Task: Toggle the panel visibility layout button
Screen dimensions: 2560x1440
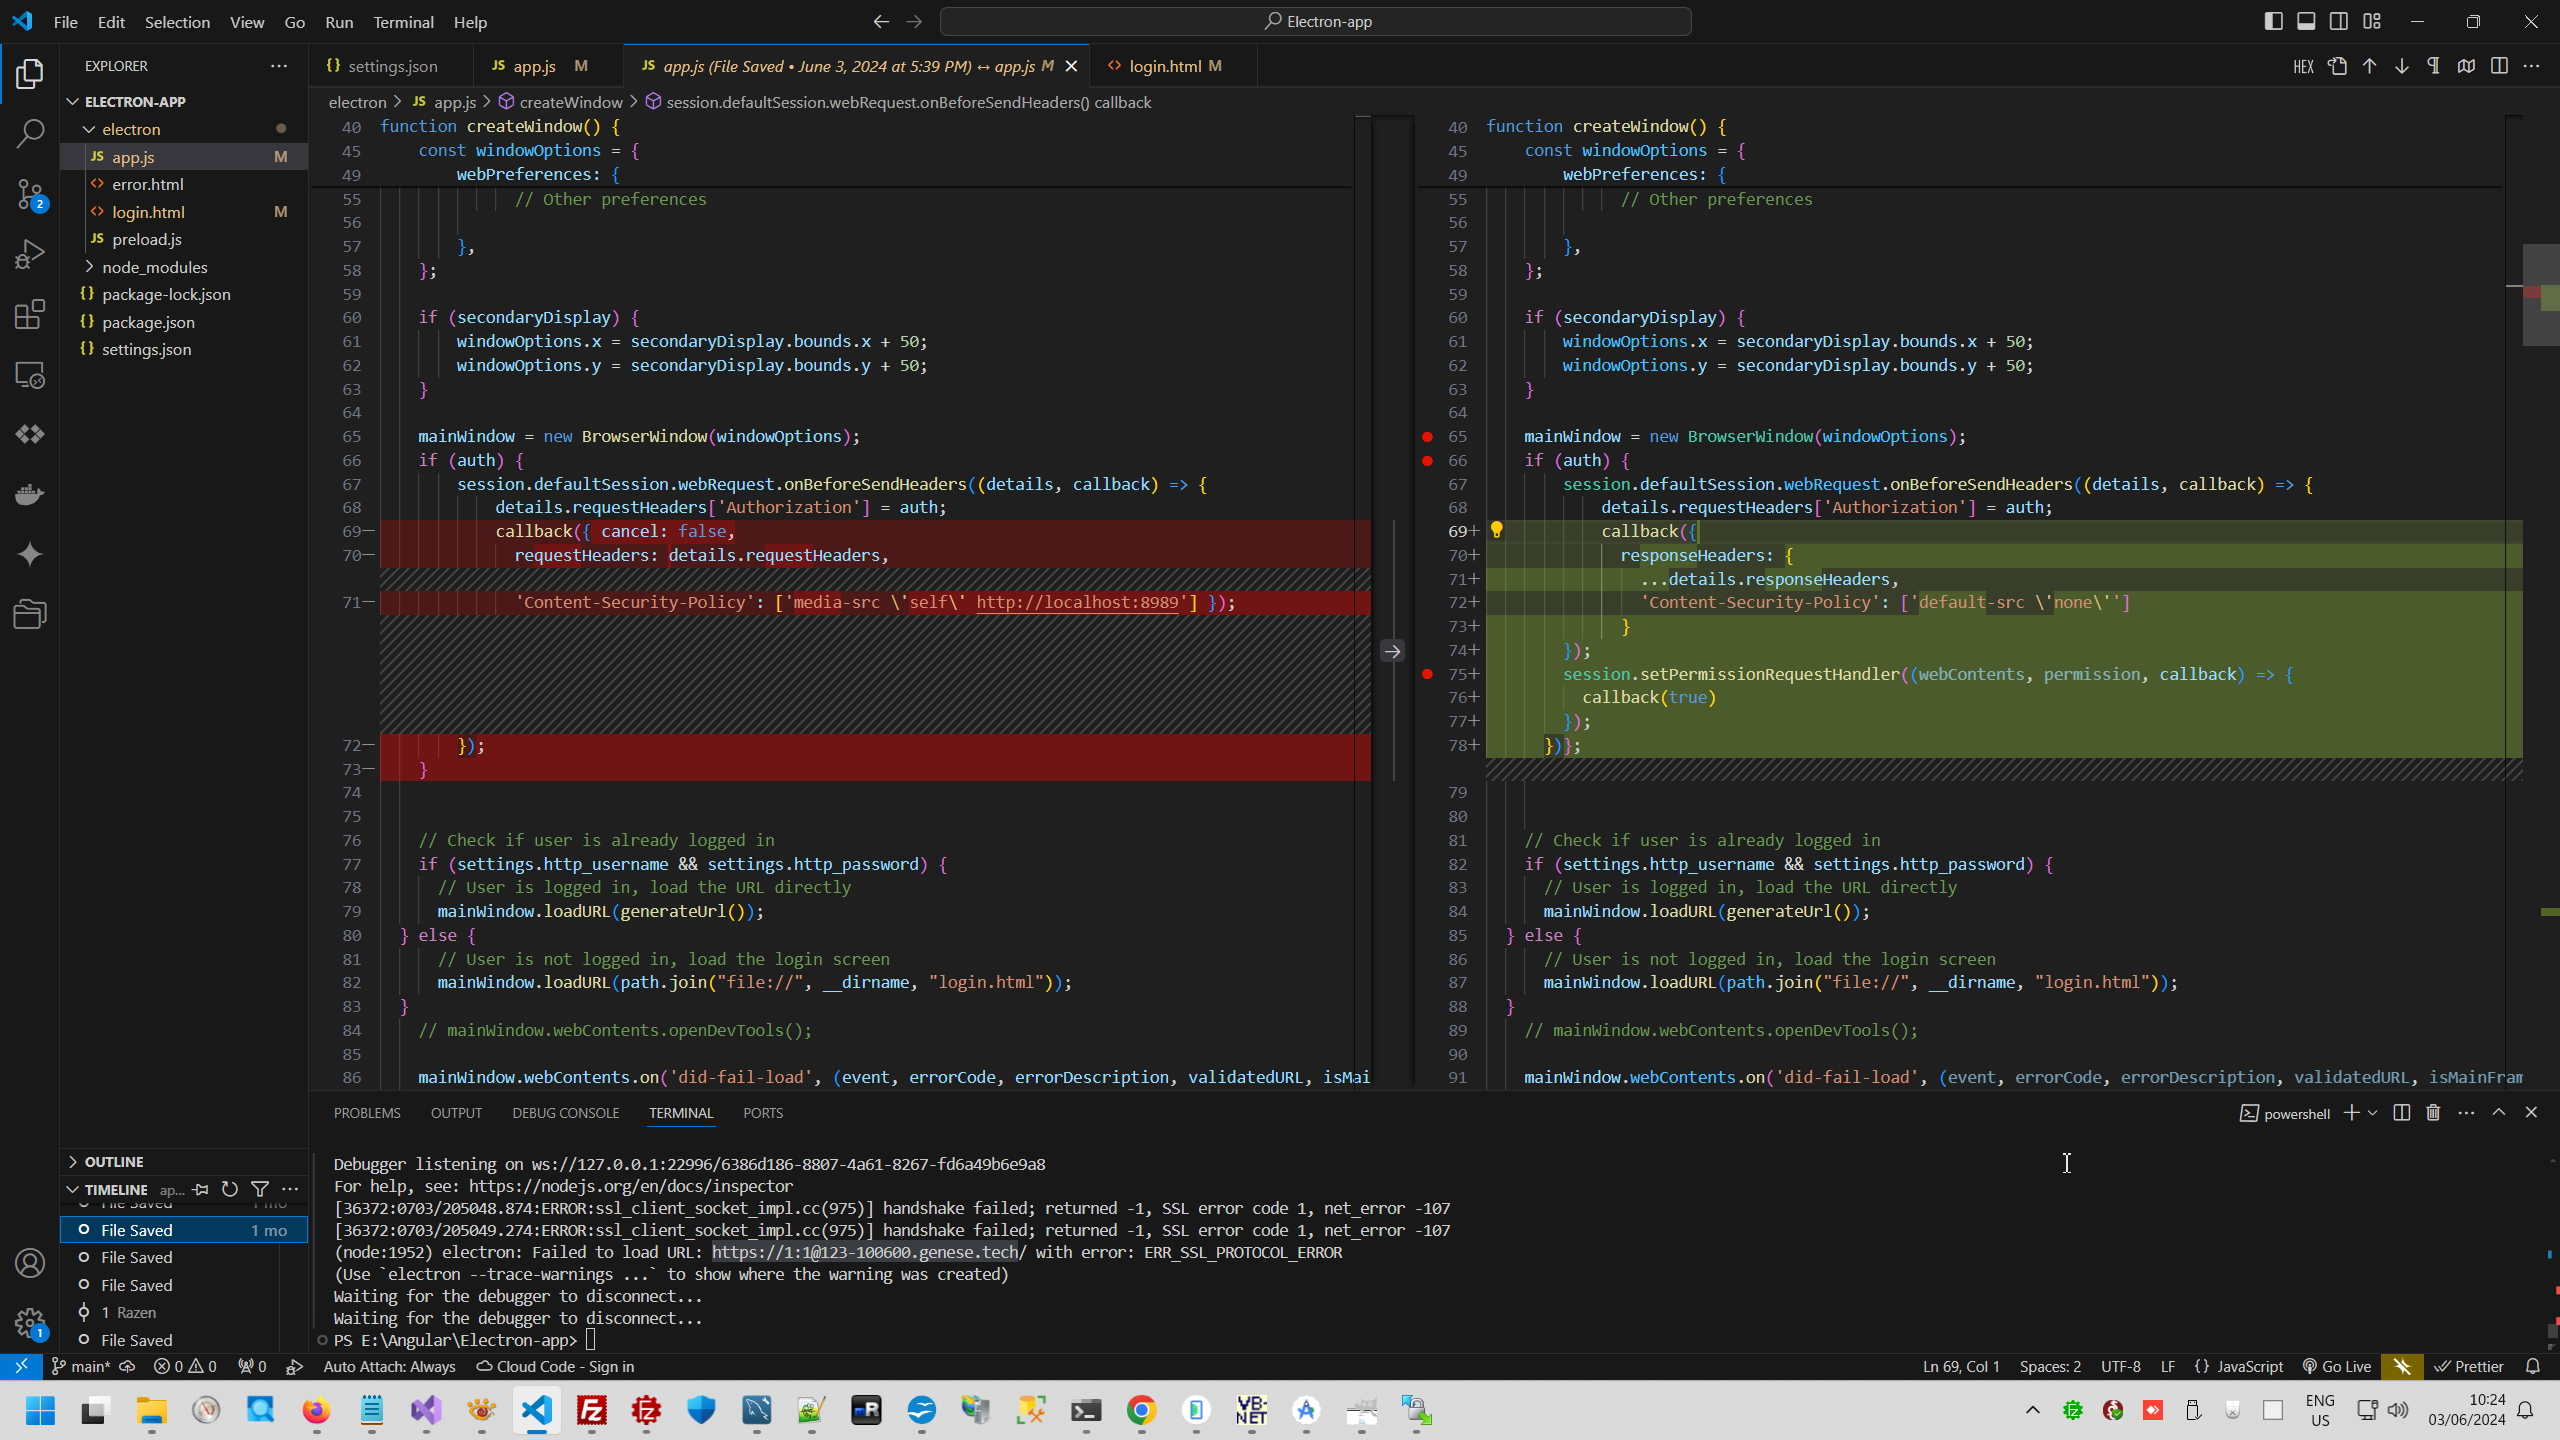Action: [2306, 21]
